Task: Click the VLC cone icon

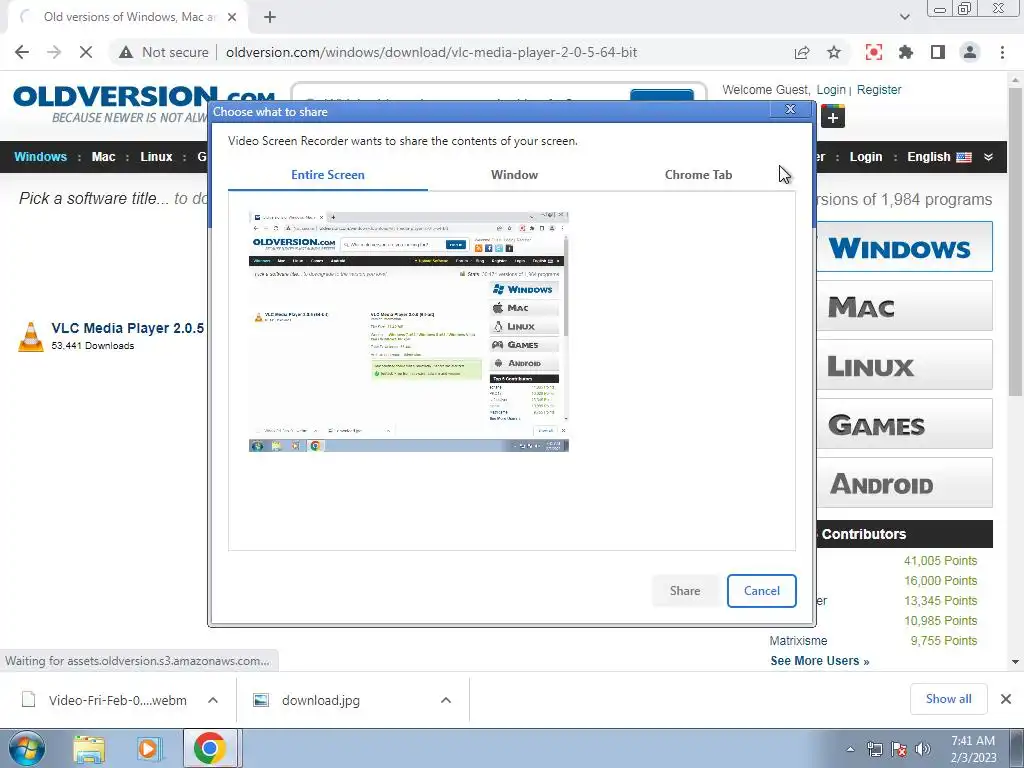Action: pos(30,337)
